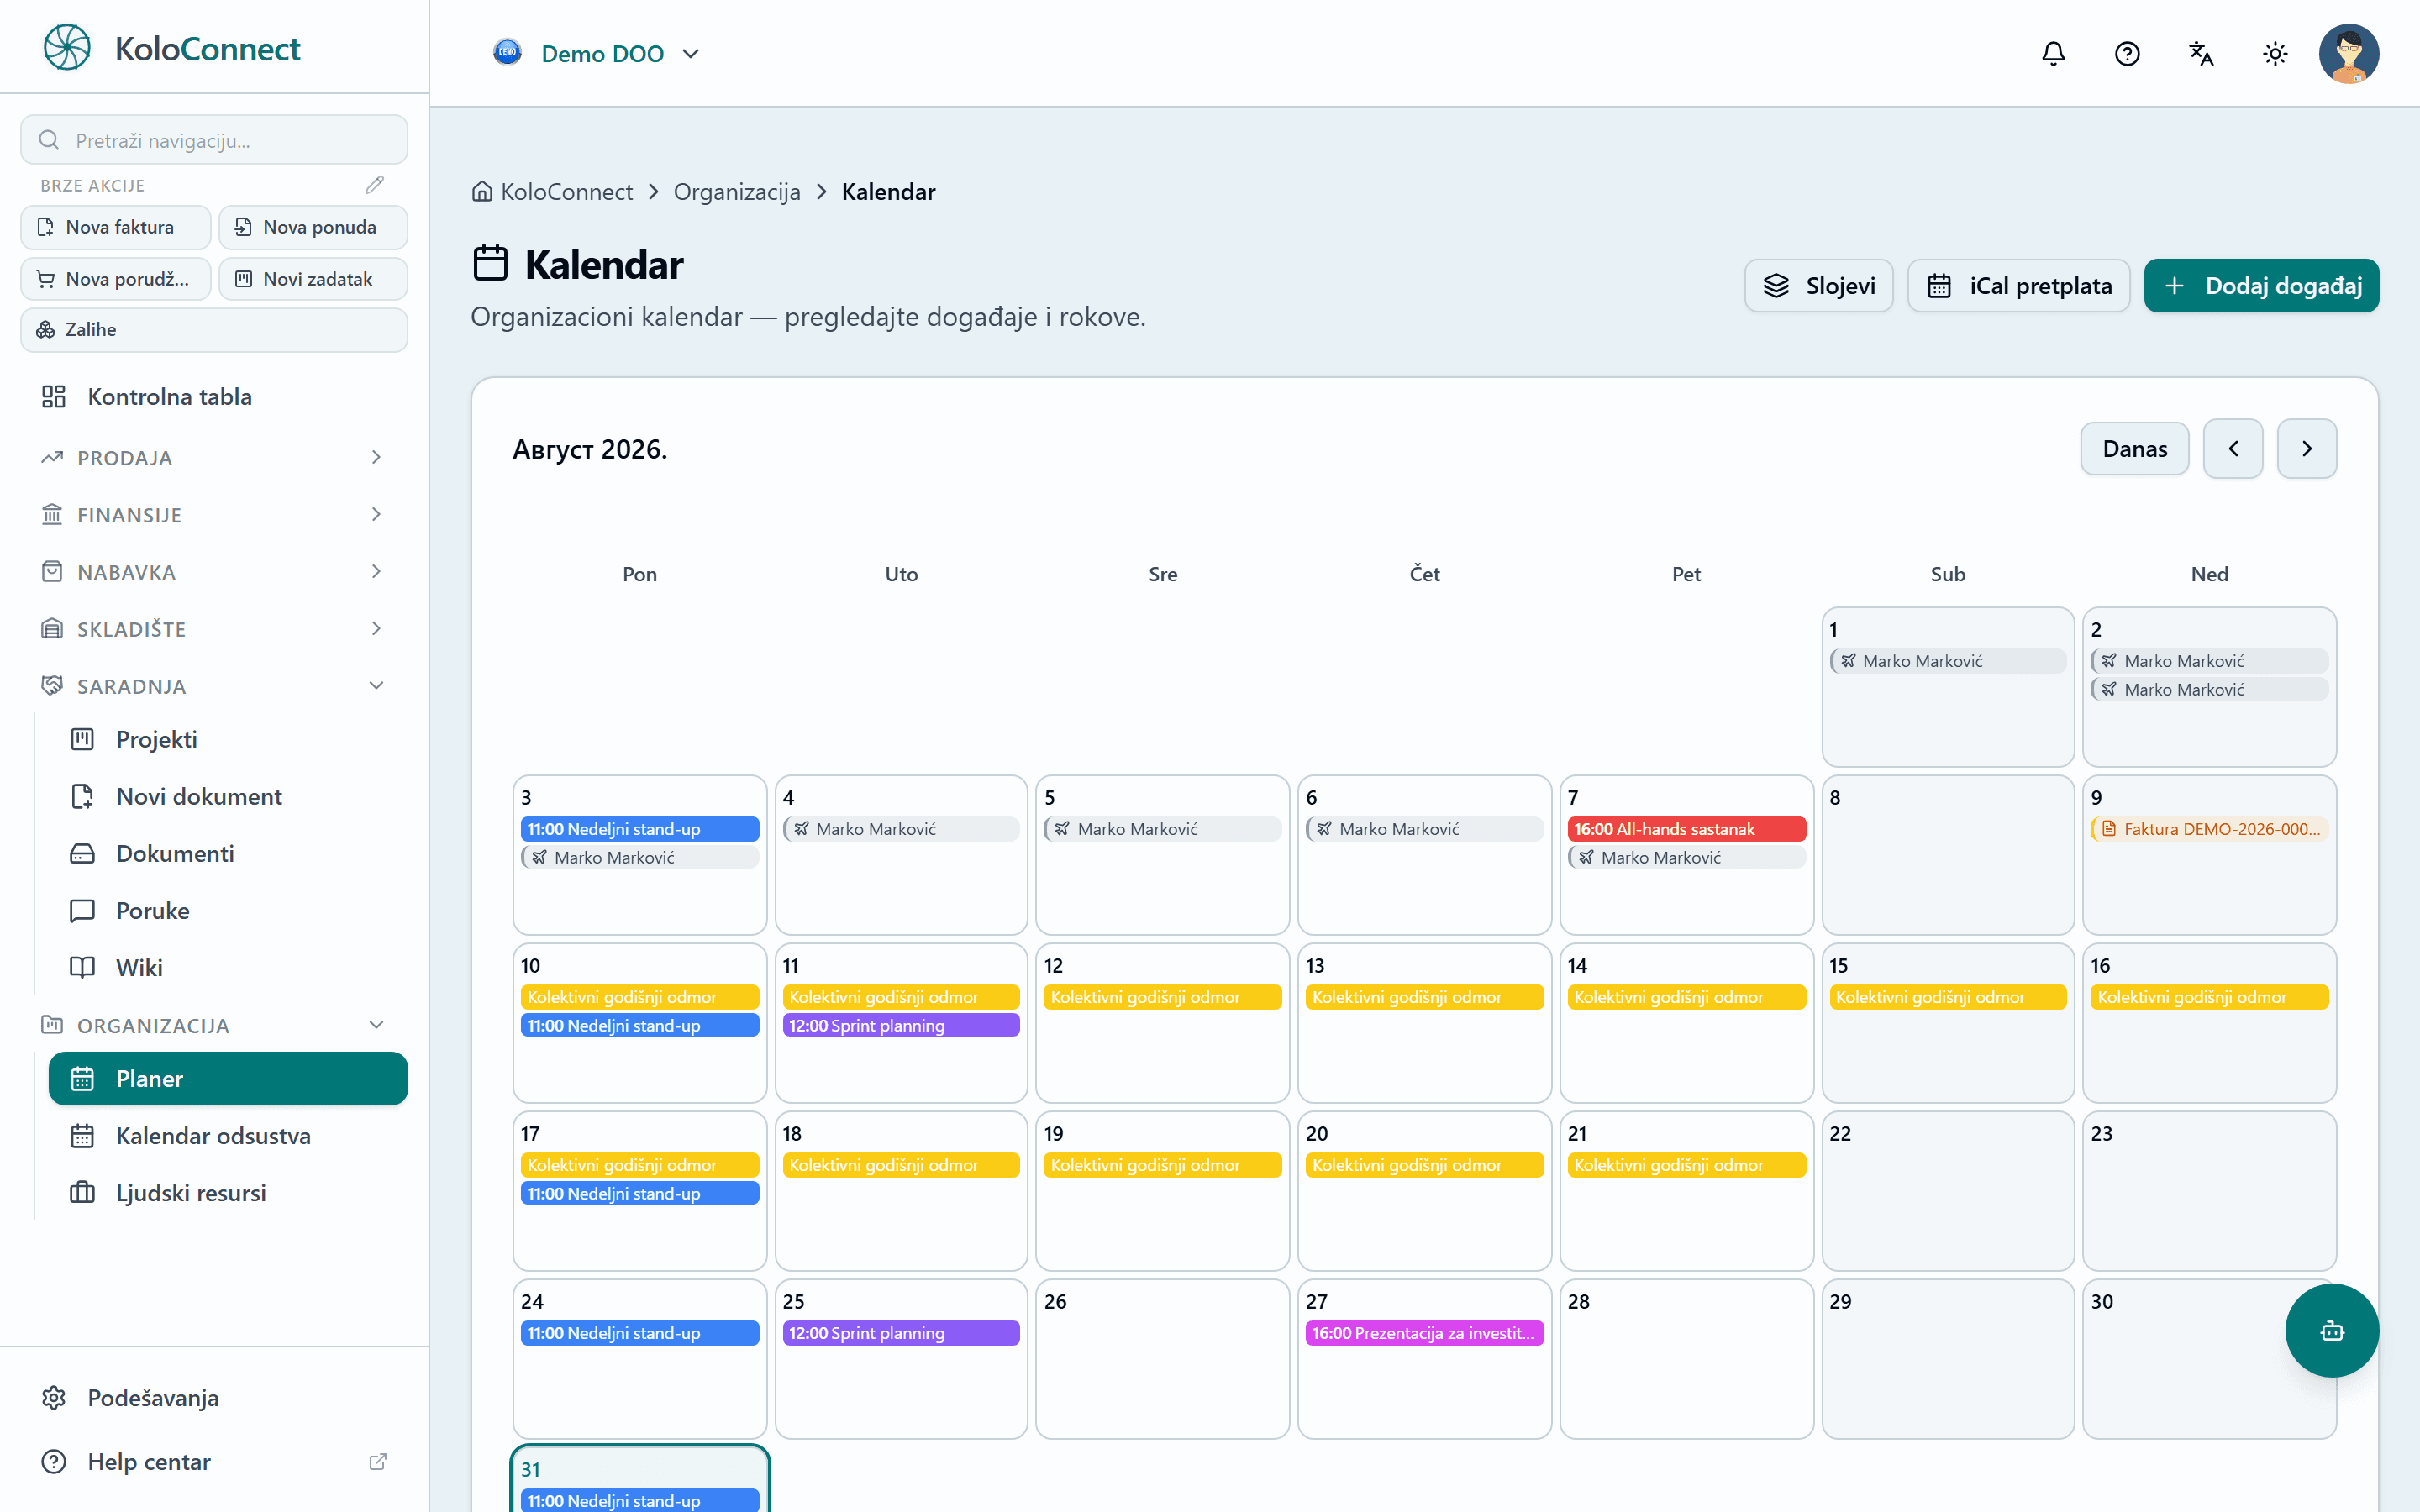The width and height of the screenshot is (2420, 1512).
Task: Open the help question mark icon
Action: 2127,54
